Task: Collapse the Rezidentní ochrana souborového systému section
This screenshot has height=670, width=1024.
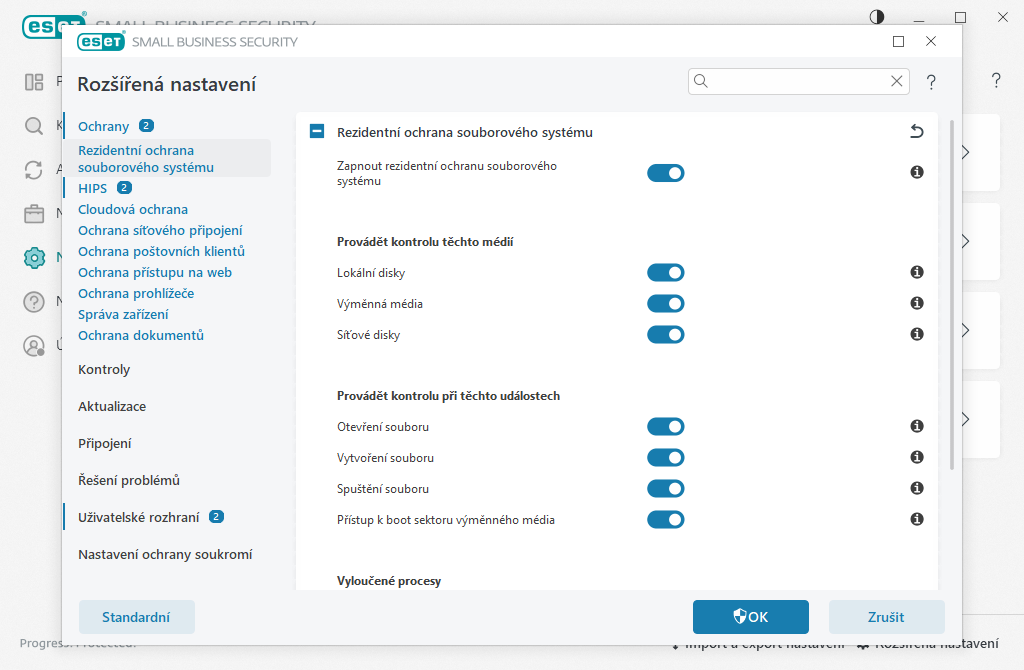Action: point(317,132)
